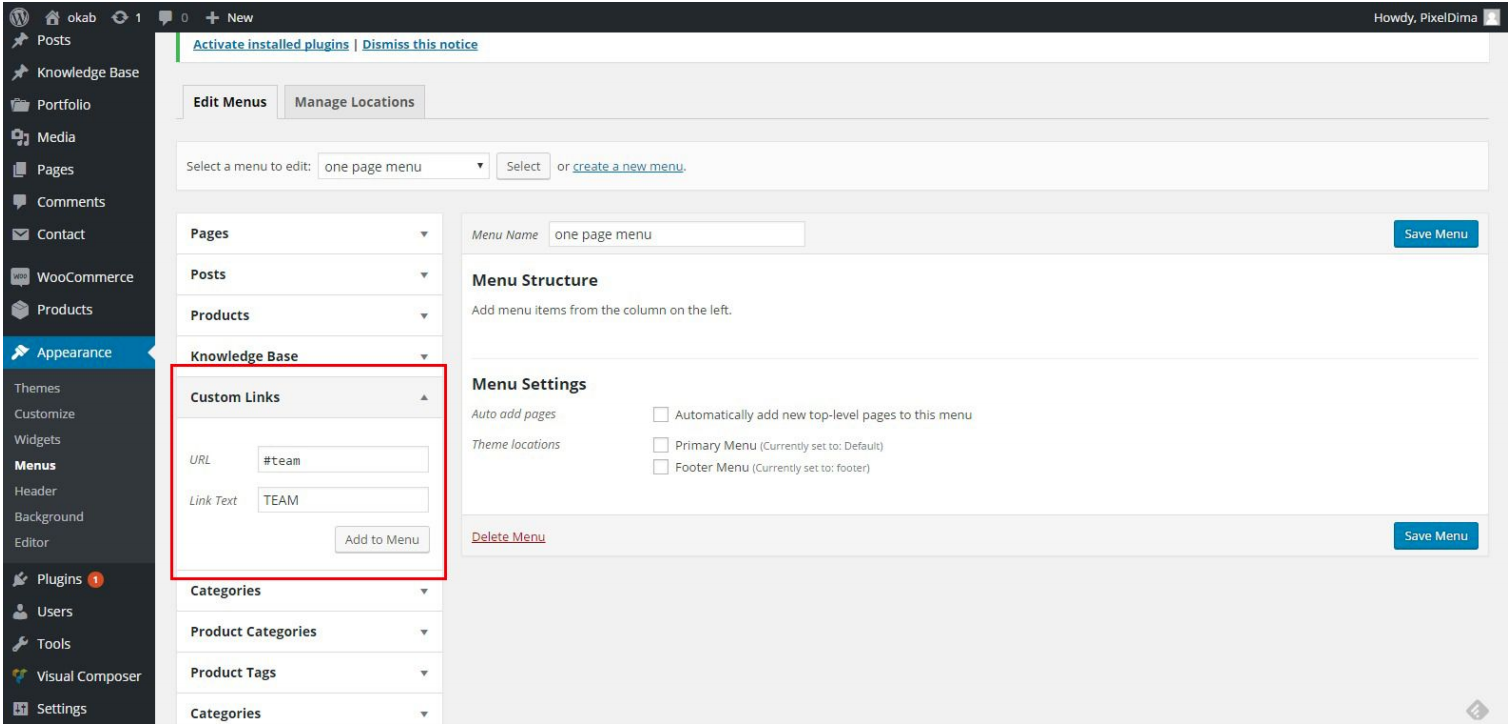
Task: Open Editor under Appearance
Action: pyautogui.click(x=32, y=542)
